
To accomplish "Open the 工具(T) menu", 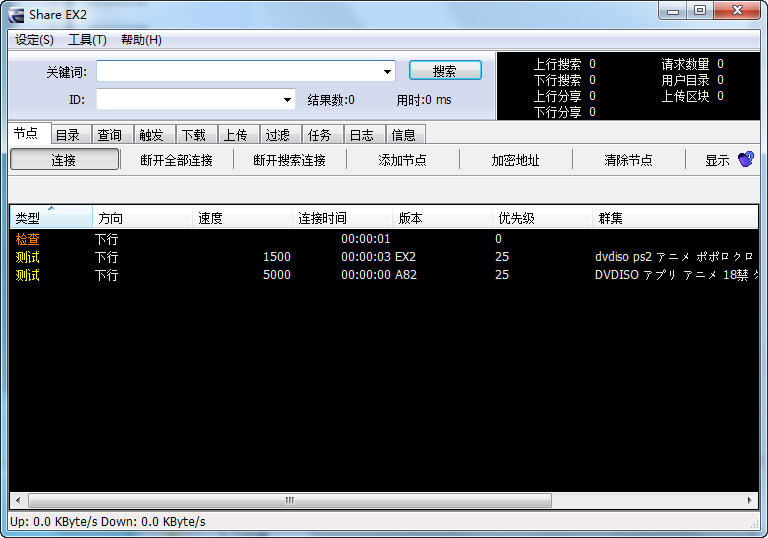I will (87, 40).
